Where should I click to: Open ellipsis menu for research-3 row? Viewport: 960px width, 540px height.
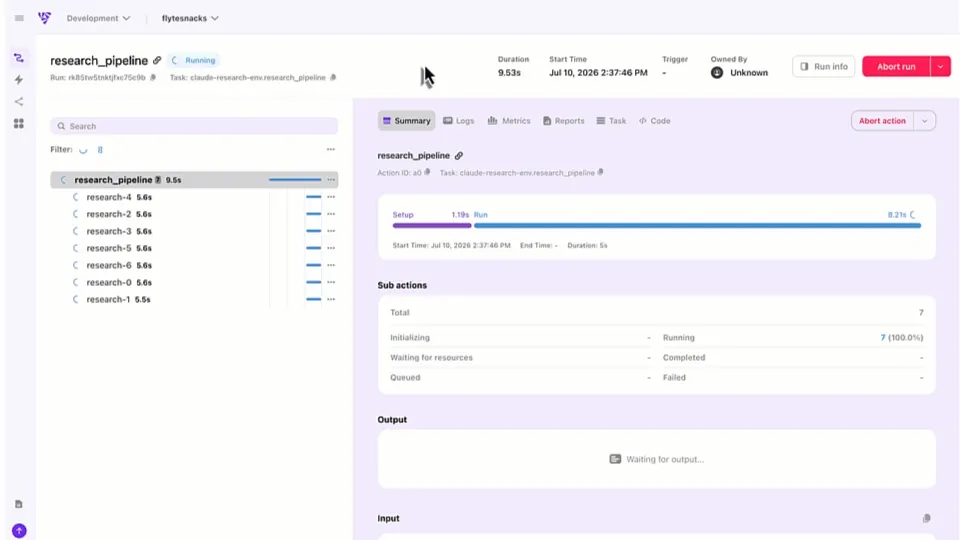(x=331, y=231)
